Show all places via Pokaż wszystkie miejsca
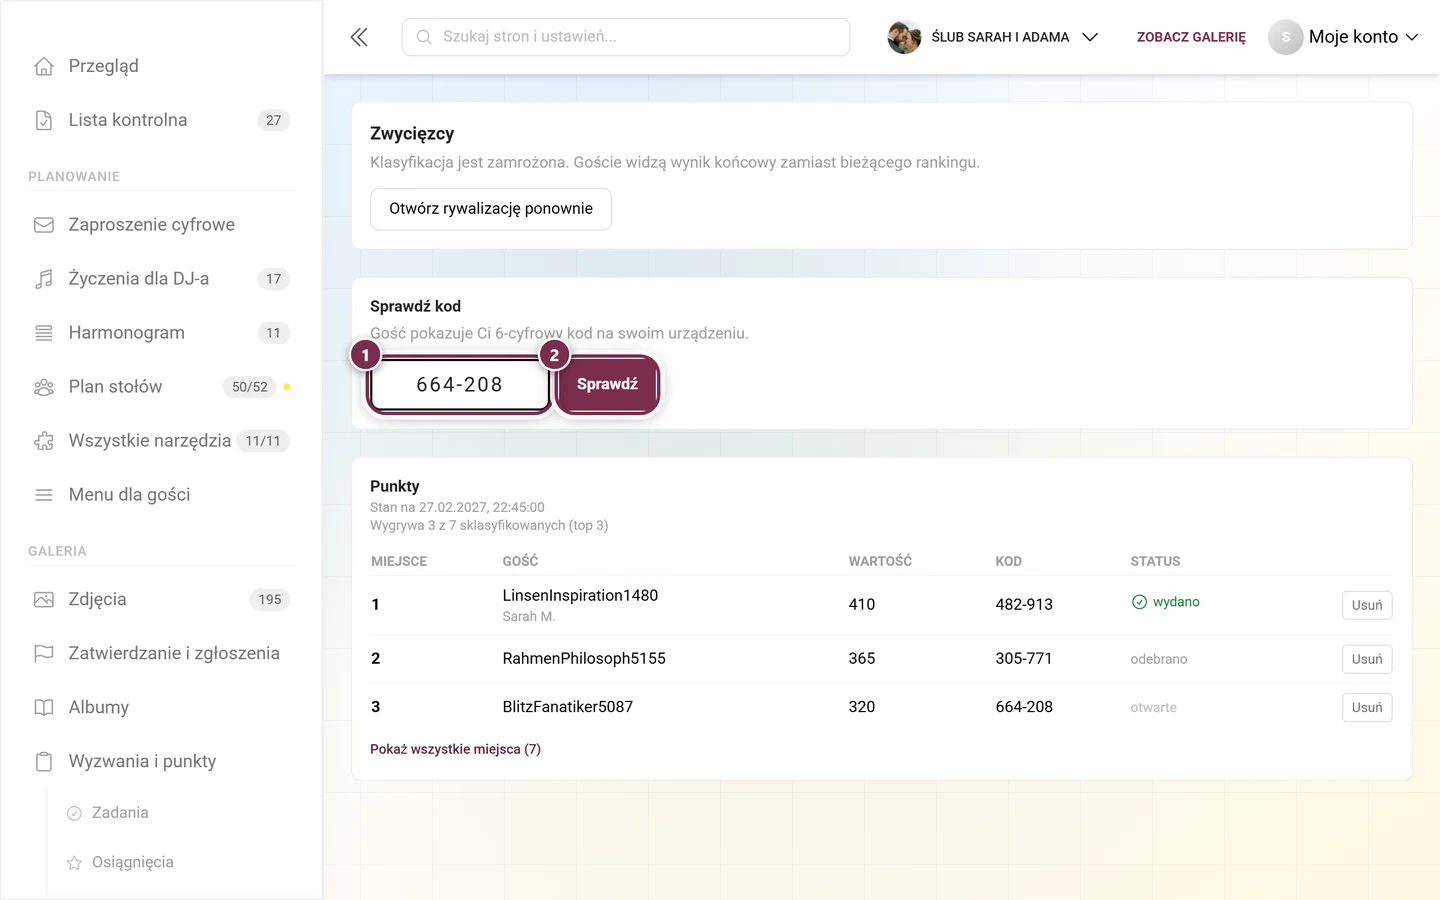Screen dimensions: 1440x900 tap(455, 749)
